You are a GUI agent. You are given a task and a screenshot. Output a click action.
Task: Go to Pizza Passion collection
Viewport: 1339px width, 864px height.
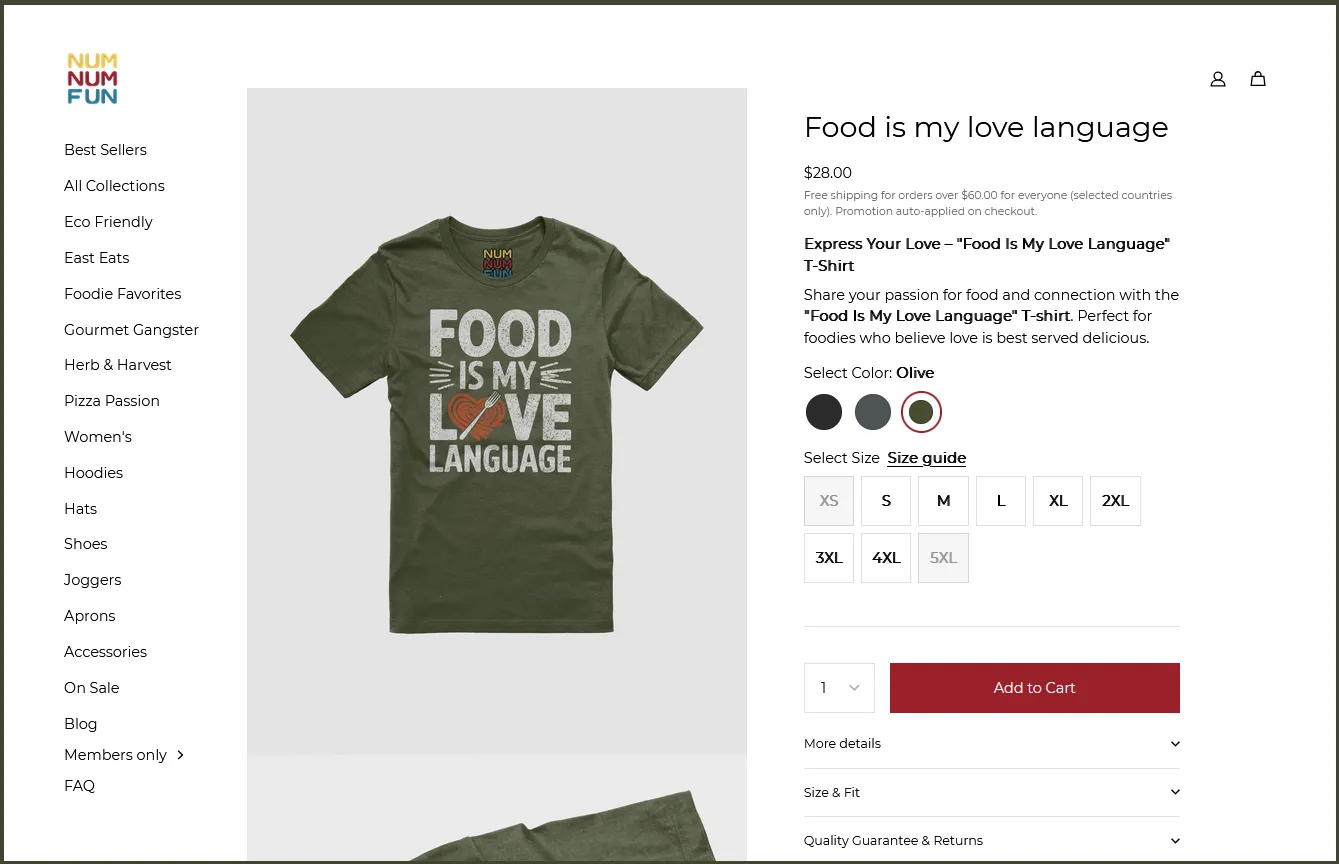(112, 401)
